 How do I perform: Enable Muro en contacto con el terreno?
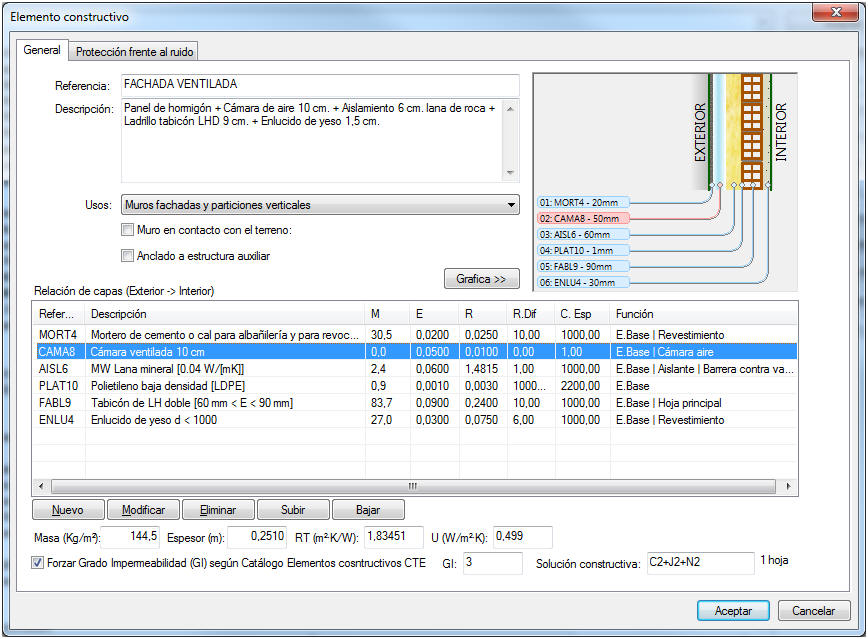127,230
